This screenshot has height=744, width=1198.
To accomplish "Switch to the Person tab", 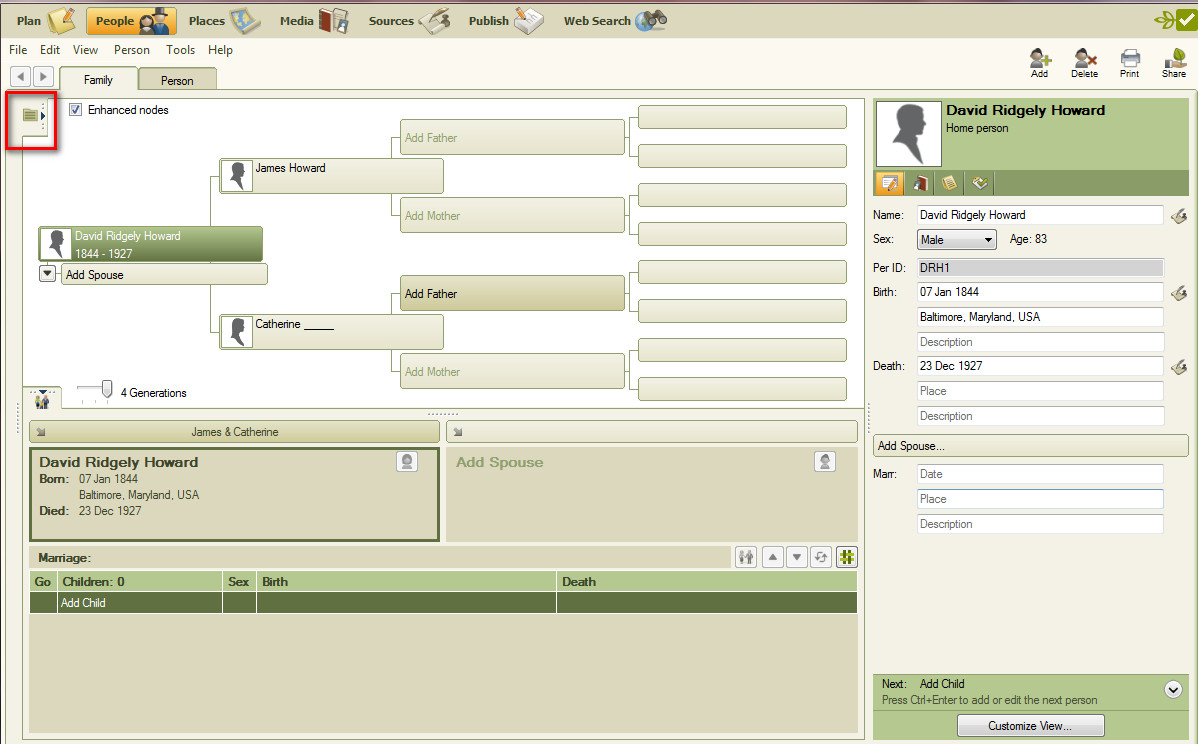I will 177,79.
